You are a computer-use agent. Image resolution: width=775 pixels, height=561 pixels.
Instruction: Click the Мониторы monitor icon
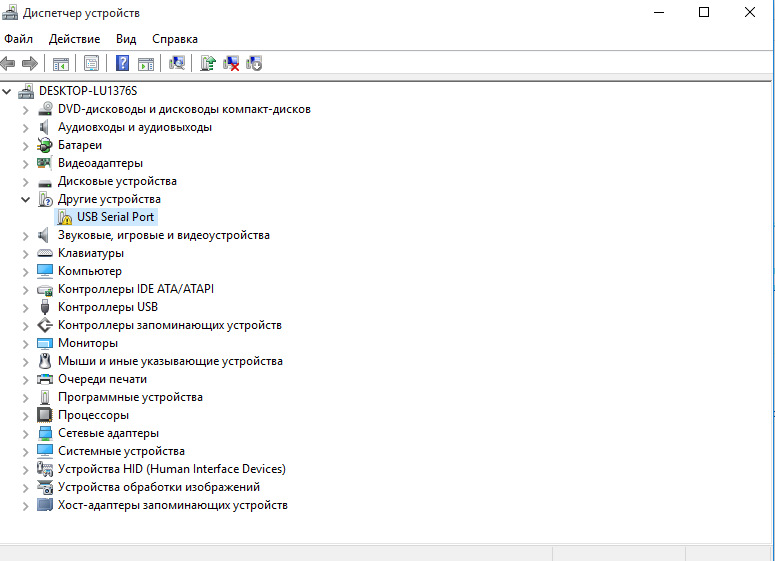[44, 343]
